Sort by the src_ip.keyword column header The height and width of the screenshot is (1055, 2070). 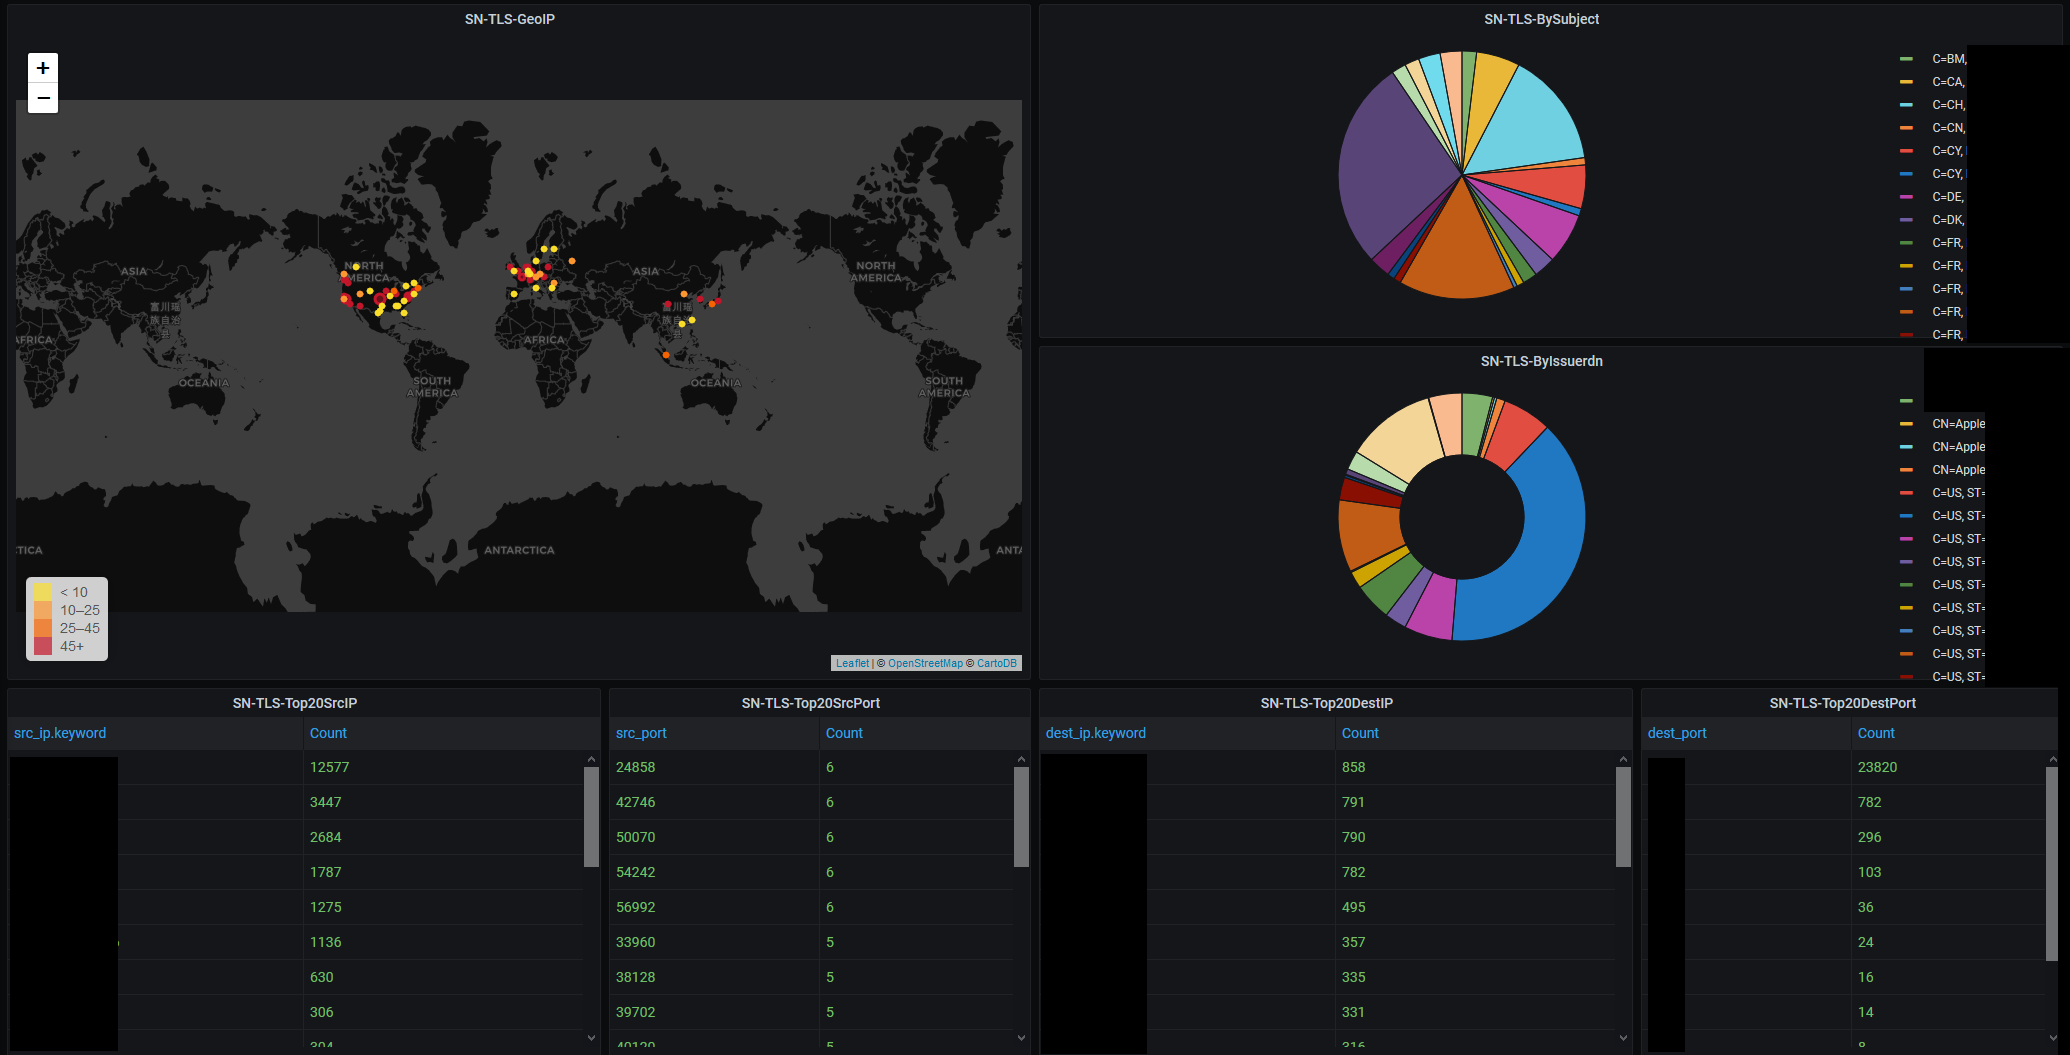point(60,733)
